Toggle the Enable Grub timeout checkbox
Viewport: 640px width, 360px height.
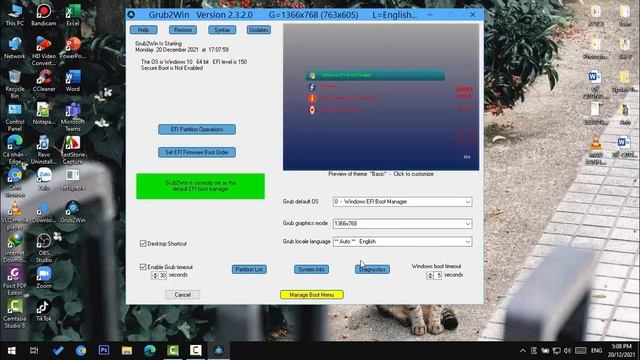click(143, 267)
